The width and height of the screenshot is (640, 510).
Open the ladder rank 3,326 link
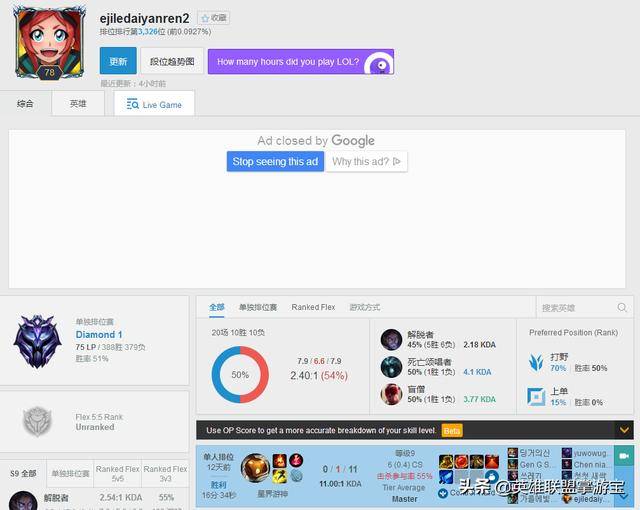[x=147, y=32]
